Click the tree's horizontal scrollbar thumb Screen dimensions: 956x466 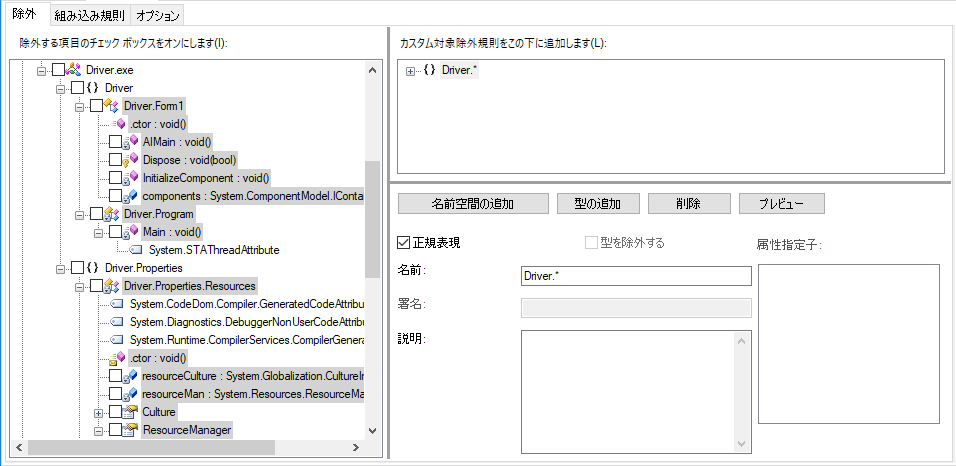coord(151,447)
